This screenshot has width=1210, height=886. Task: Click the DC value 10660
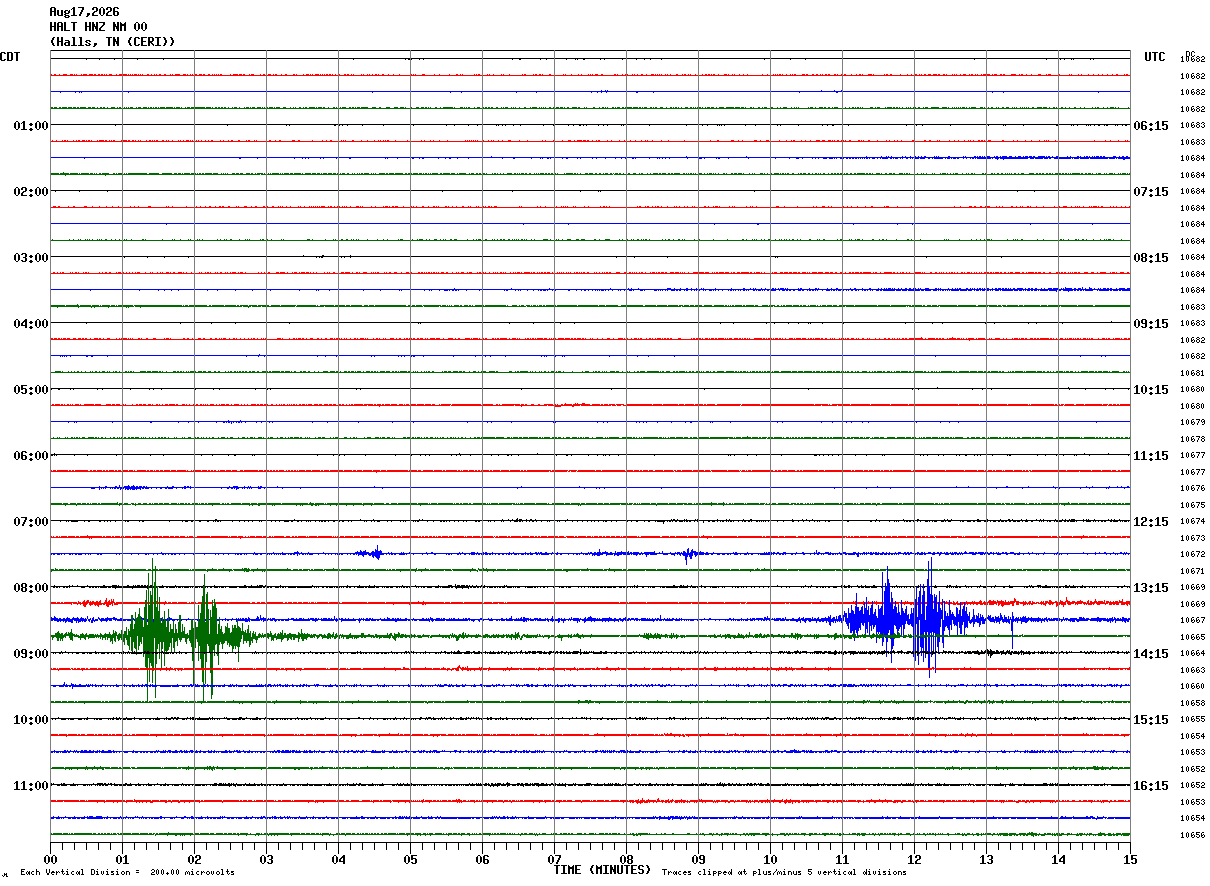click(1192, 686)
